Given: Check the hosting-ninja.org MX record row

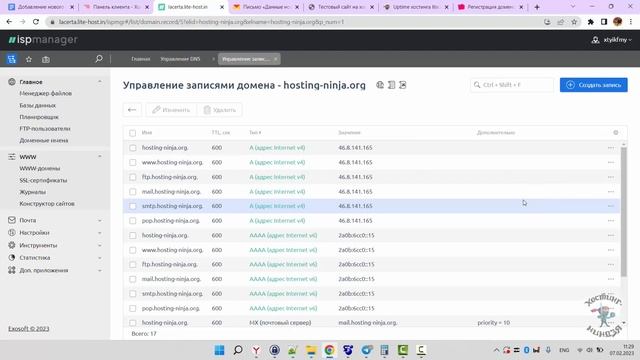Looking at the screenshot, I should pos(133,323).
